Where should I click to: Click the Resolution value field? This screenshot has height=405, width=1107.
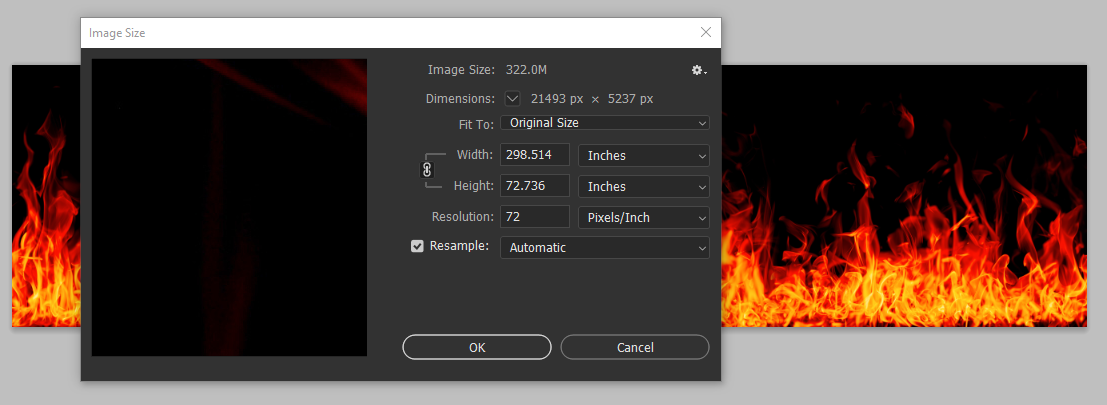tap(534, 217)
